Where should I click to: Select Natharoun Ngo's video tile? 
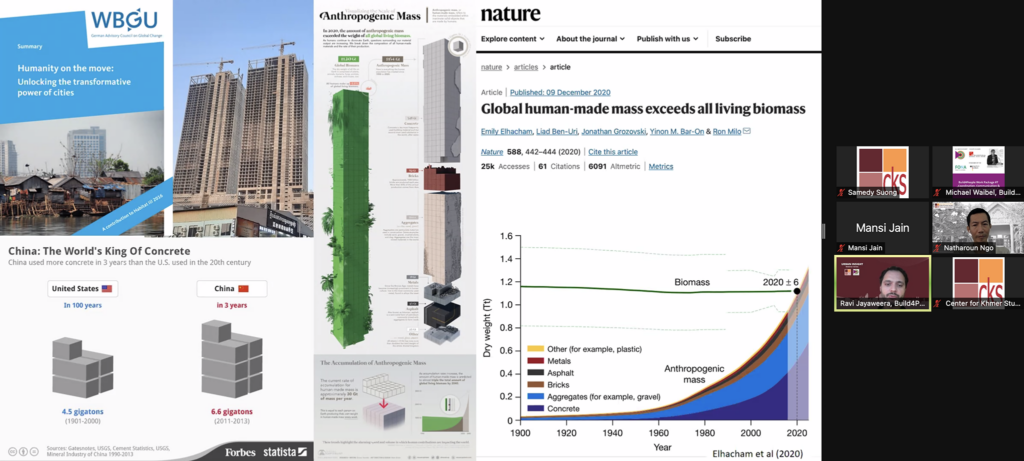point(978,228)
